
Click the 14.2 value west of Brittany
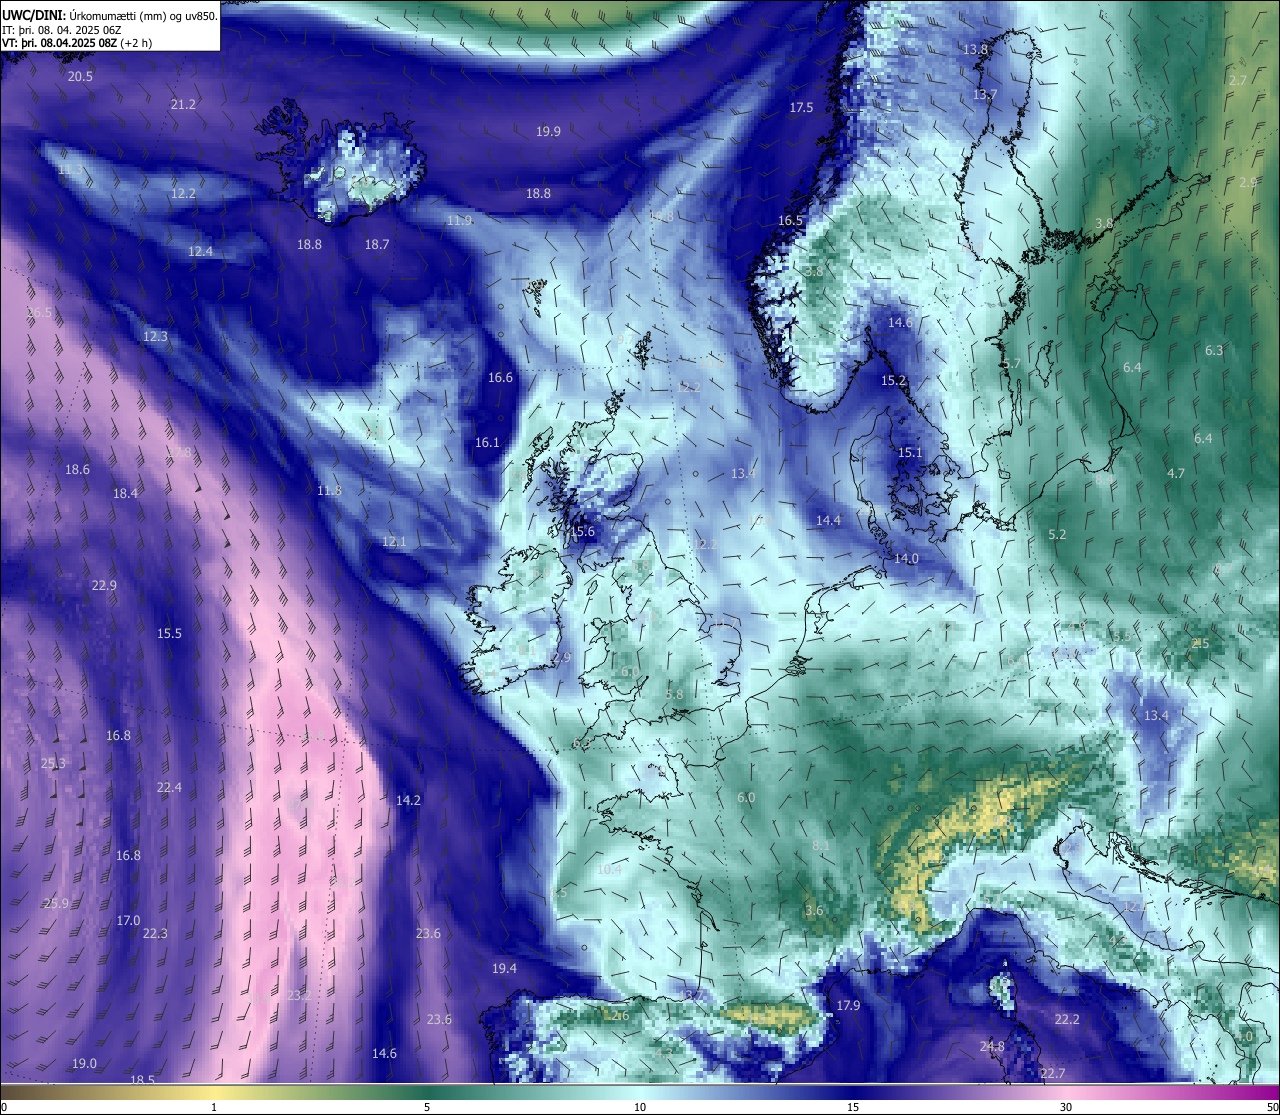pos(408,800)
